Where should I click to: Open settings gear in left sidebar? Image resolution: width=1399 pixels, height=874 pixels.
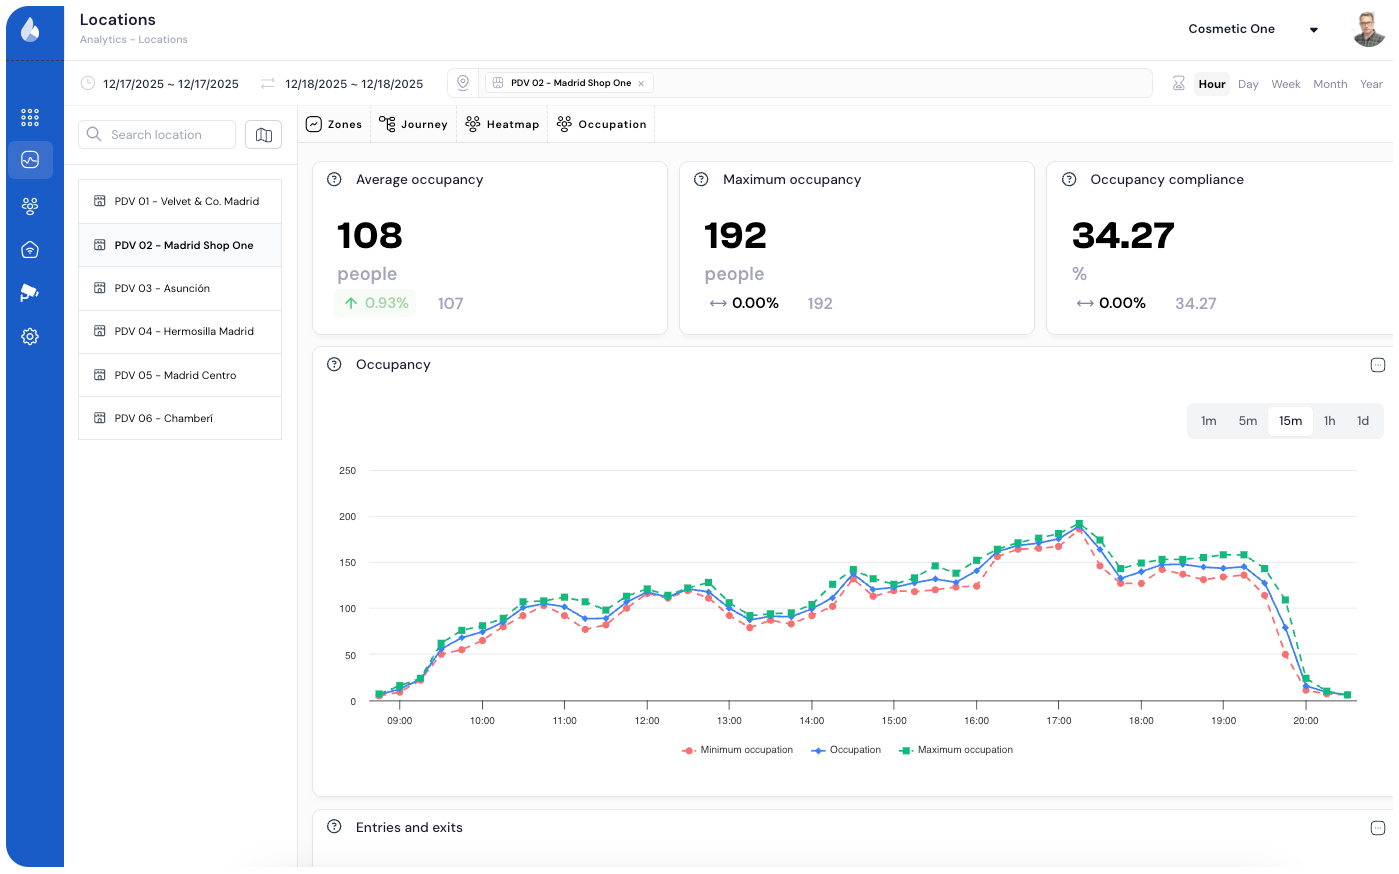(30, 337)
